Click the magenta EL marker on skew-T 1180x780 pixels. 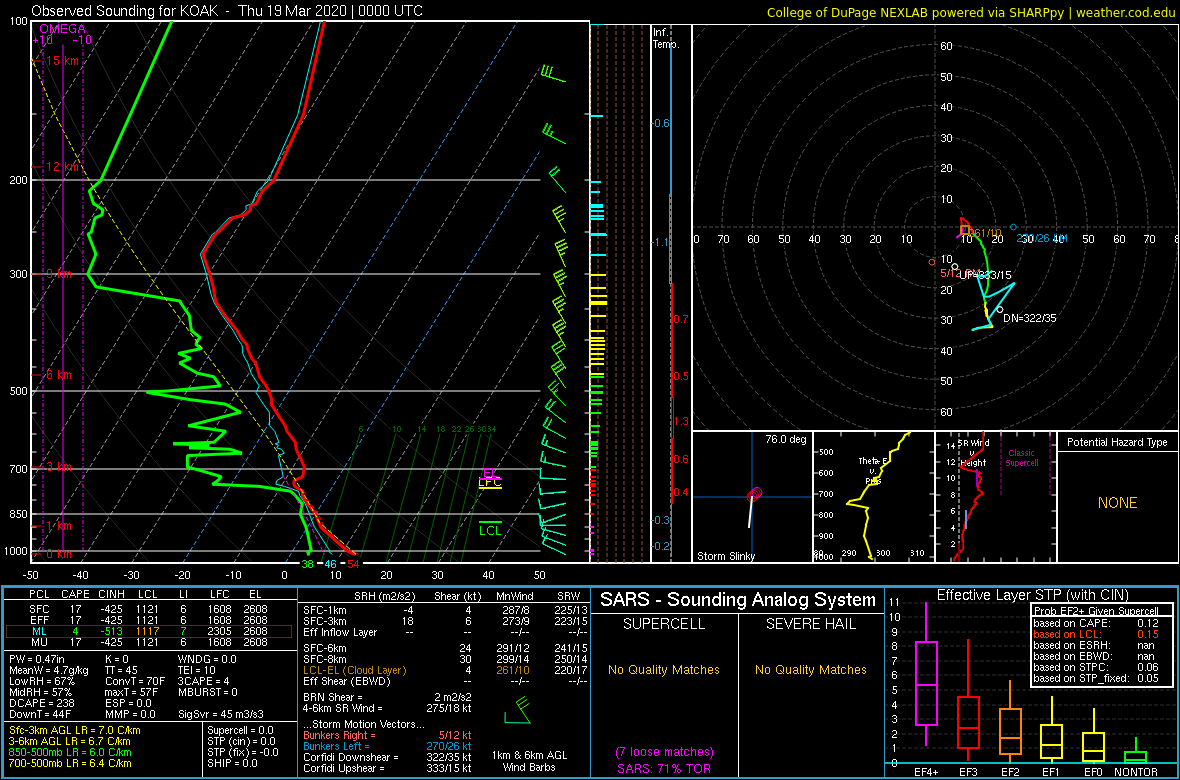click(490, 474)
